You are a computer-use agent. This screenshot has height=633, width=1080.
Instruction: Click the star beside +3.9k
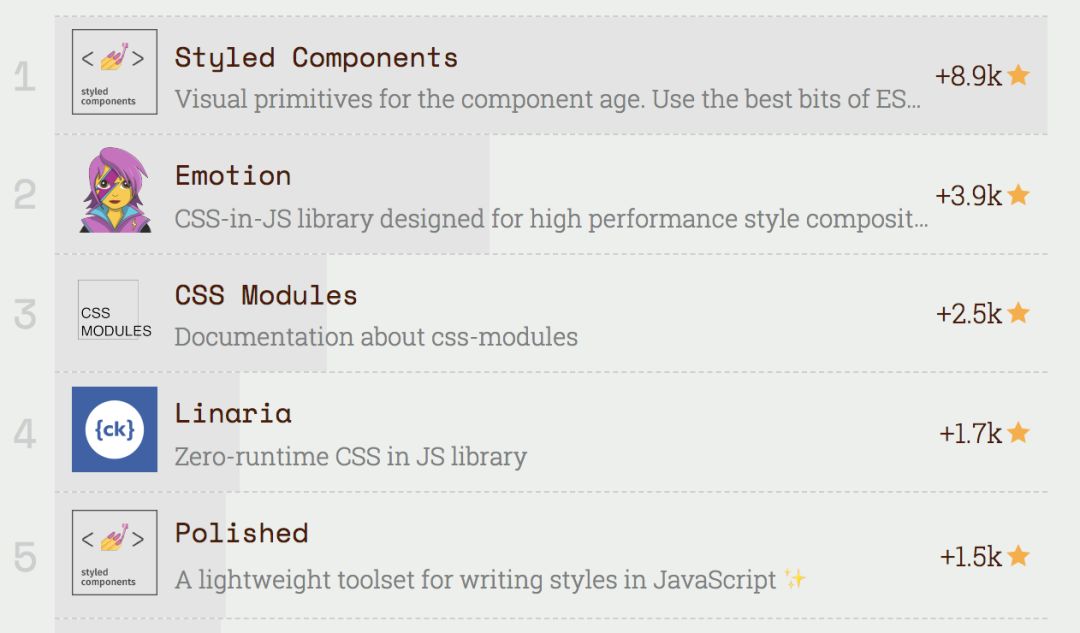1018,194
